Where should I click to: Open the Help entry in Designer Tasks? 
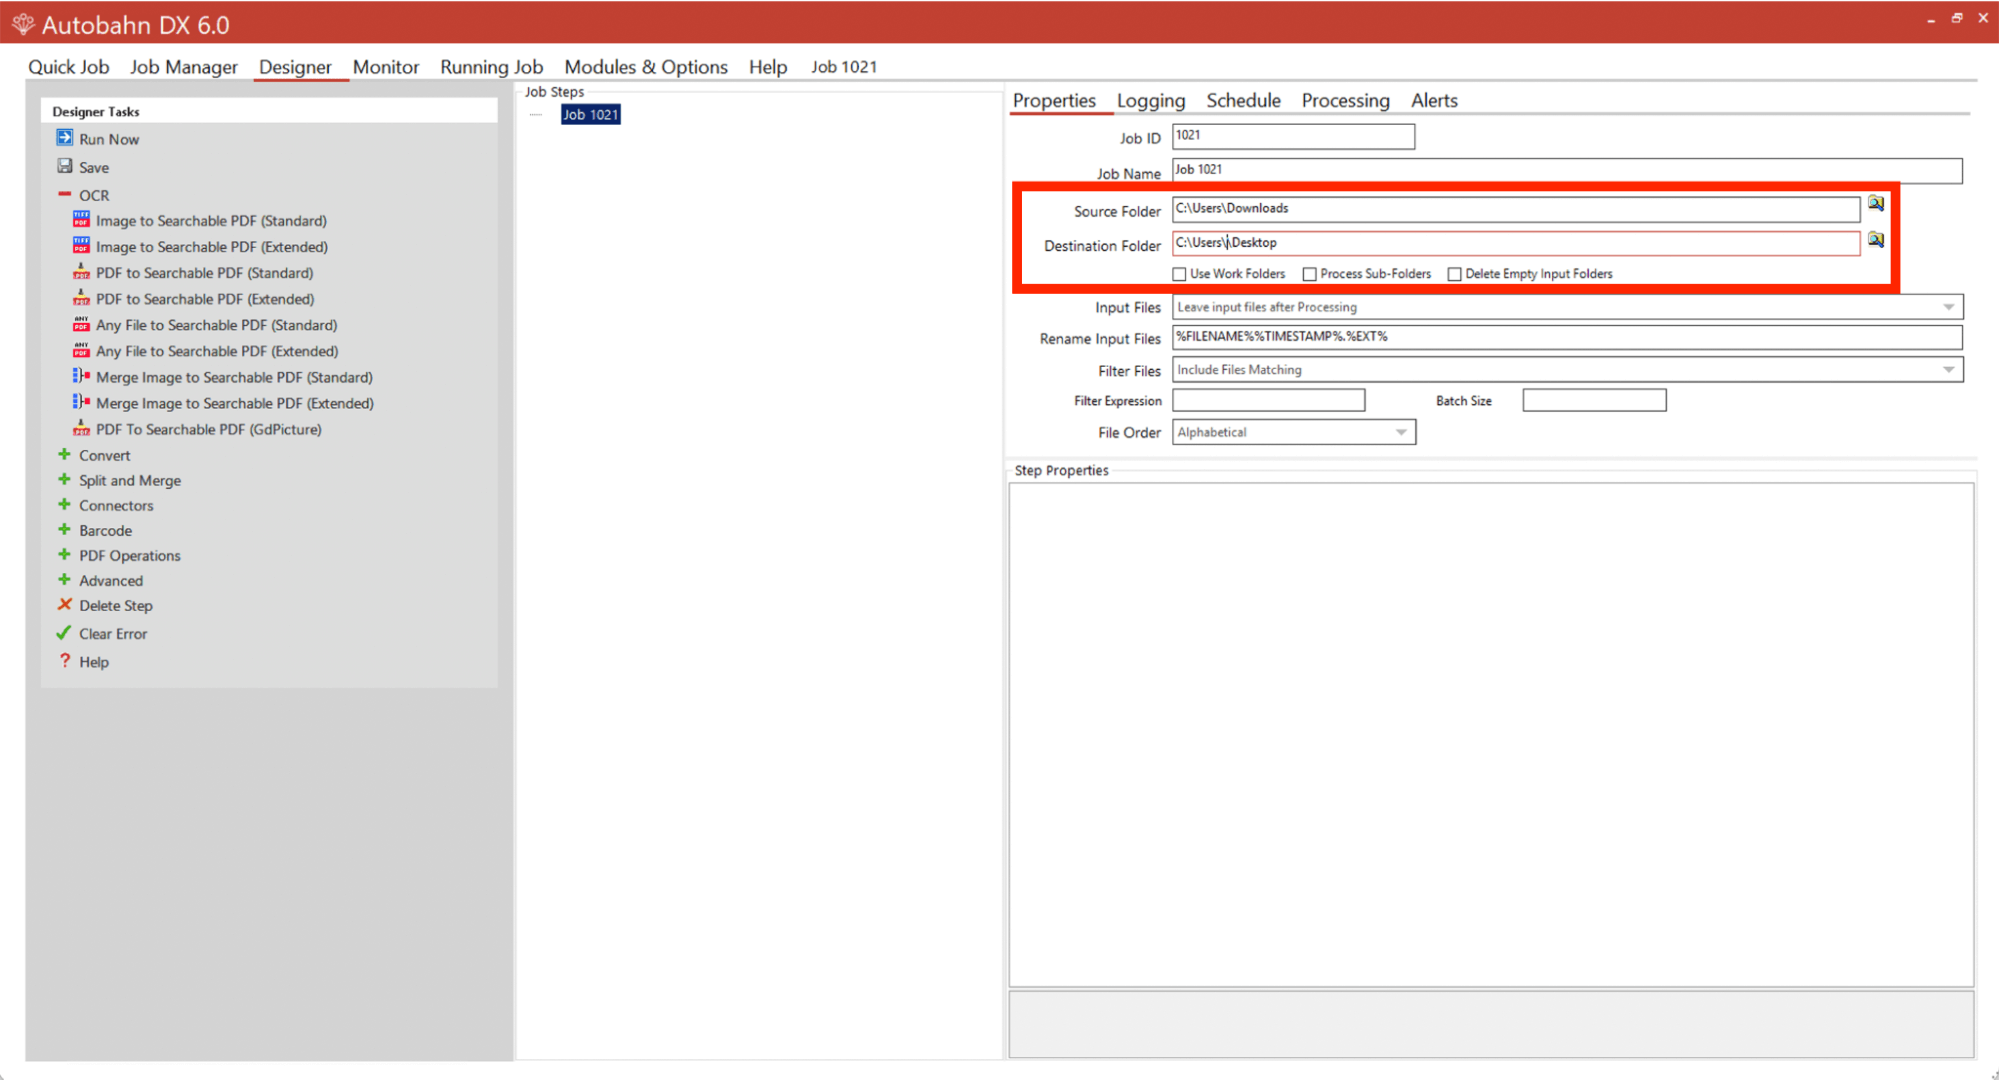95,661
